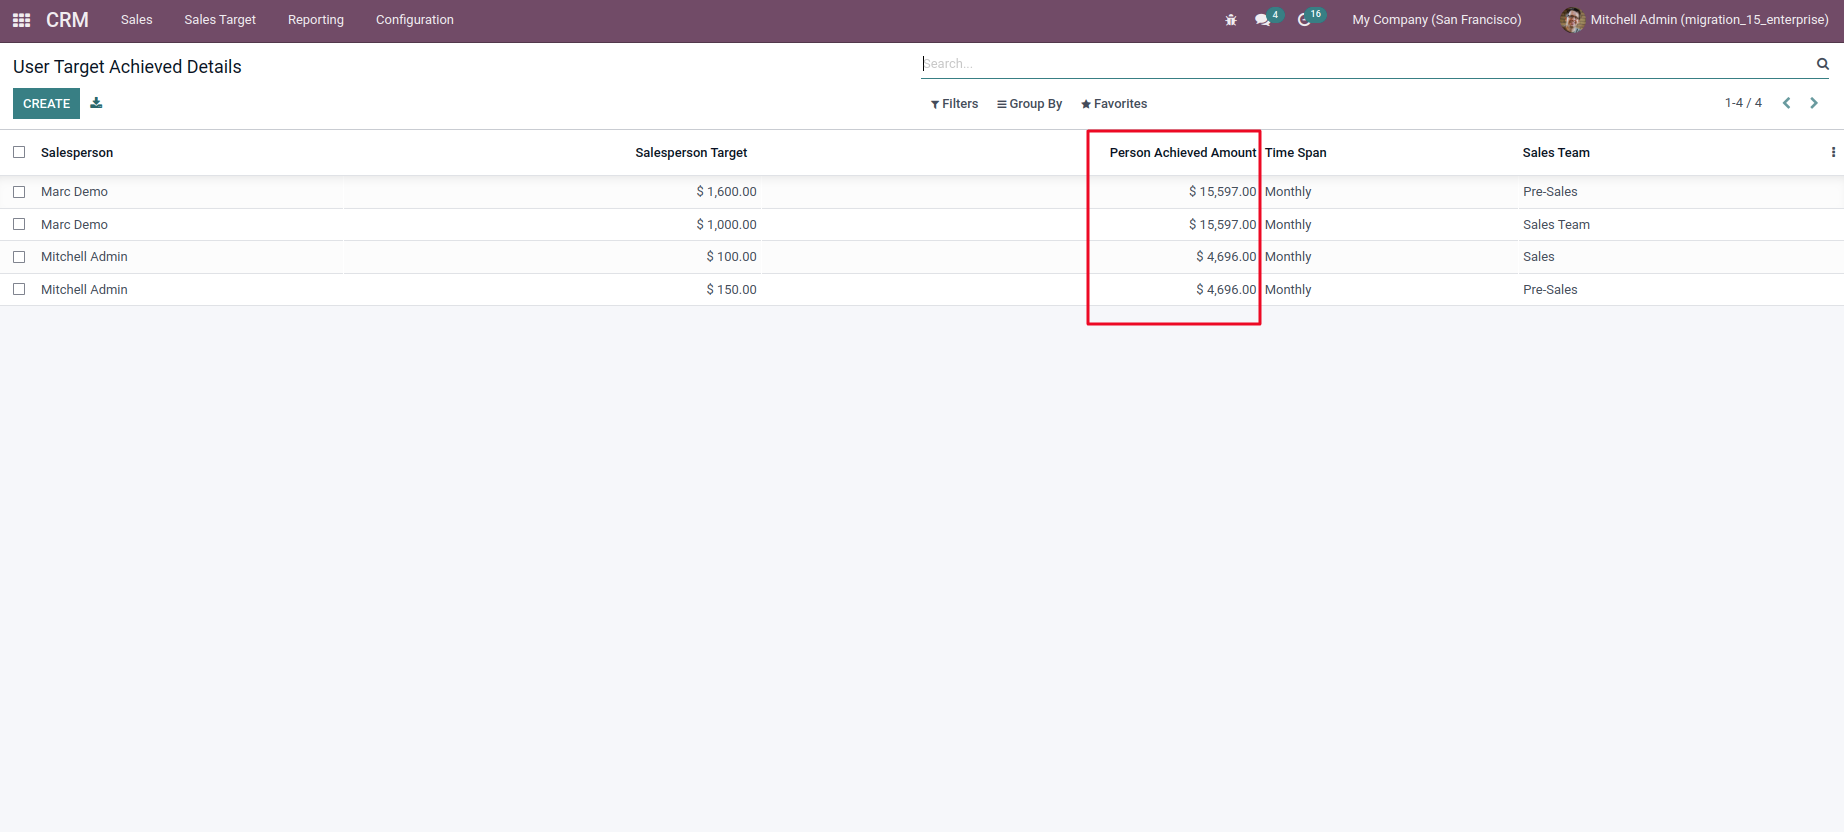Open My Company (San Francisco) switcher
Screen dimensions: 1844x832
(1437, 20)
